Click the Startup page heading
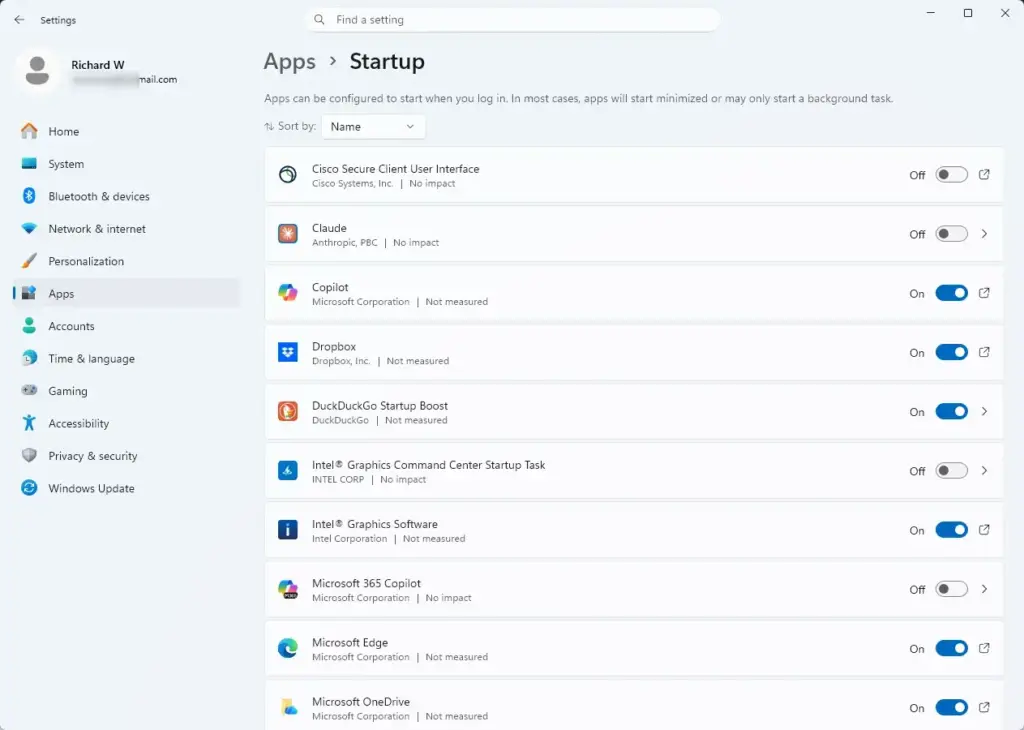1024x730 pixels. click(387, 61)
